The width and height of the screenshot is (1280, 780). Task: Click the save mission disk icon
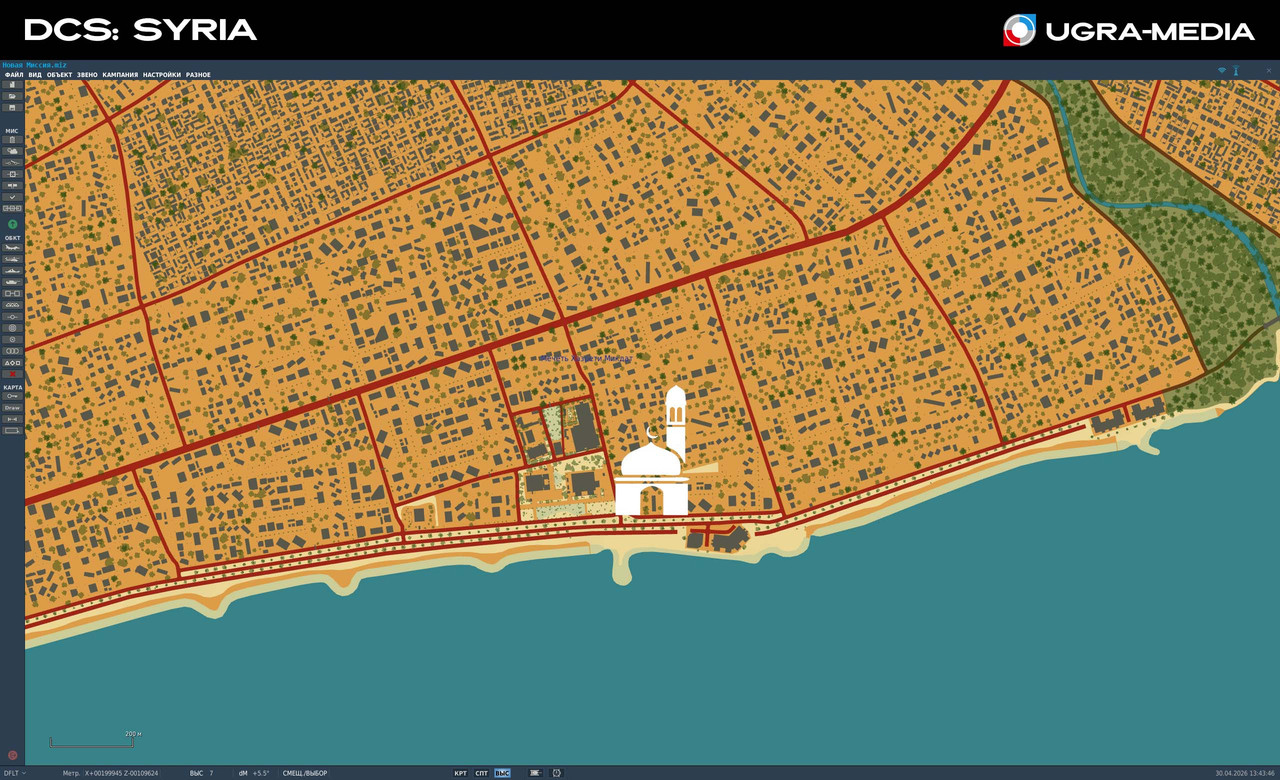coord(13,107)
